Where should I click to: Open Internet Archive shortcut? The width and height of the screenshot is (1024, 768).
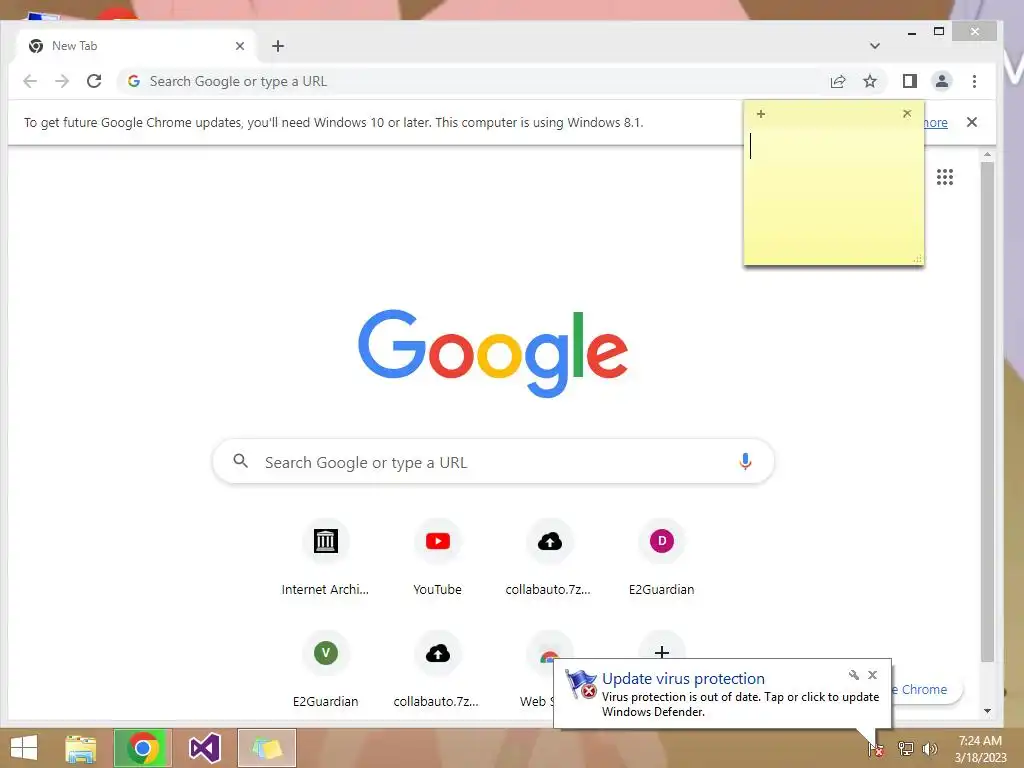[x=325, y=558]
